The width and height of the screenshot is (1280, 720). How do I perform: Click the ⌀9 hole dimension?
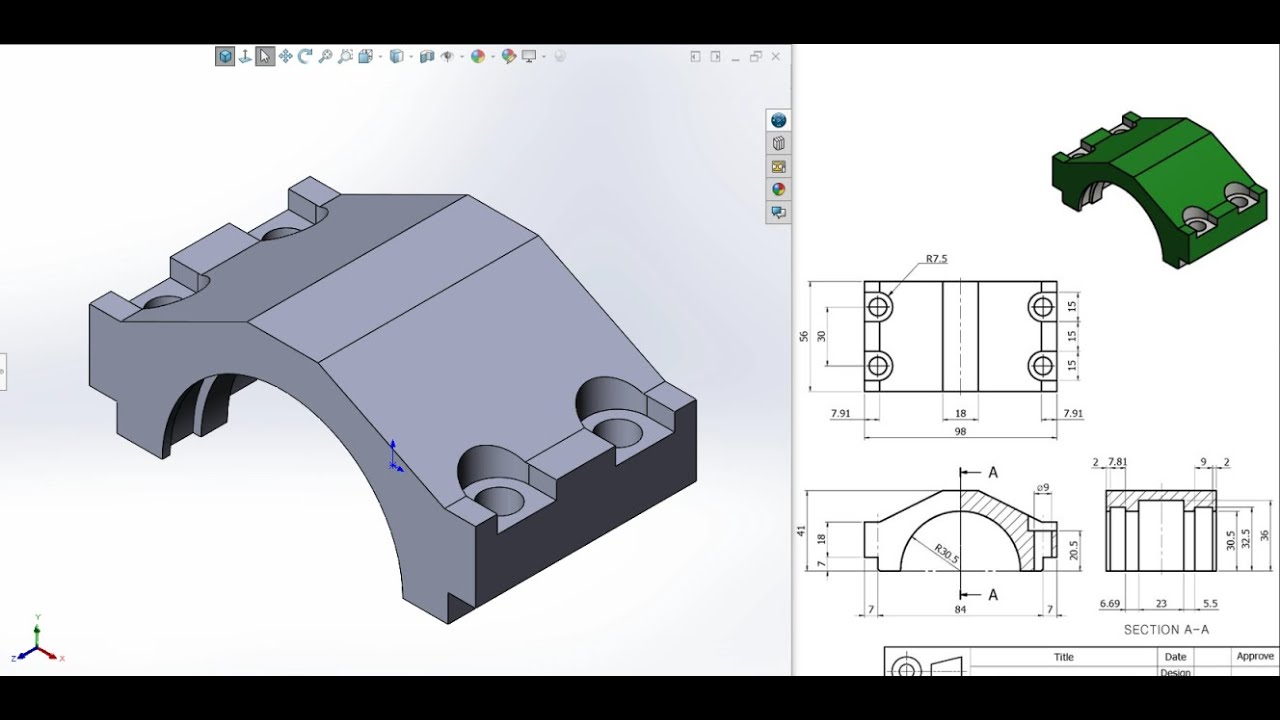pos(1042,488)
